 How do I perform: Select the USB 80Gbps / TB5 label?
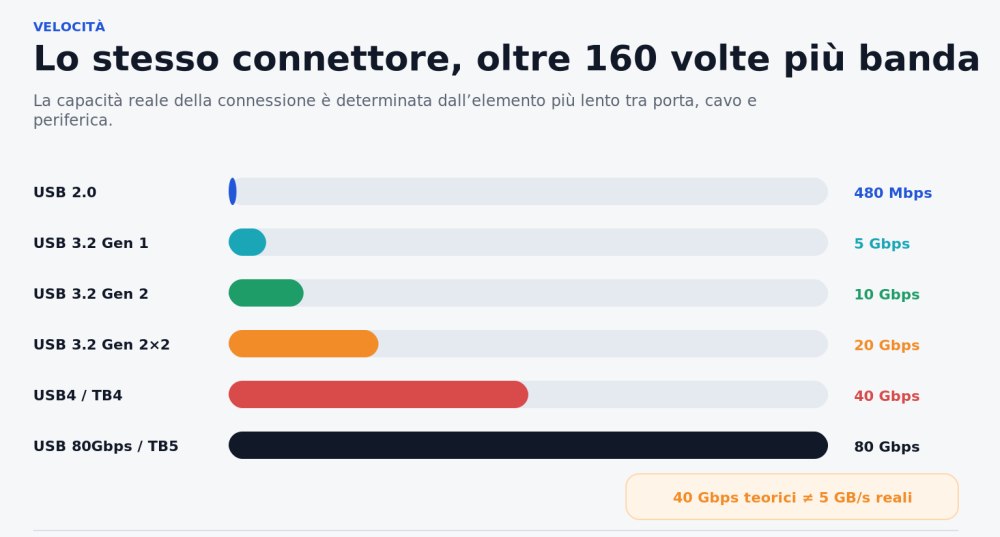pos(106,446)
